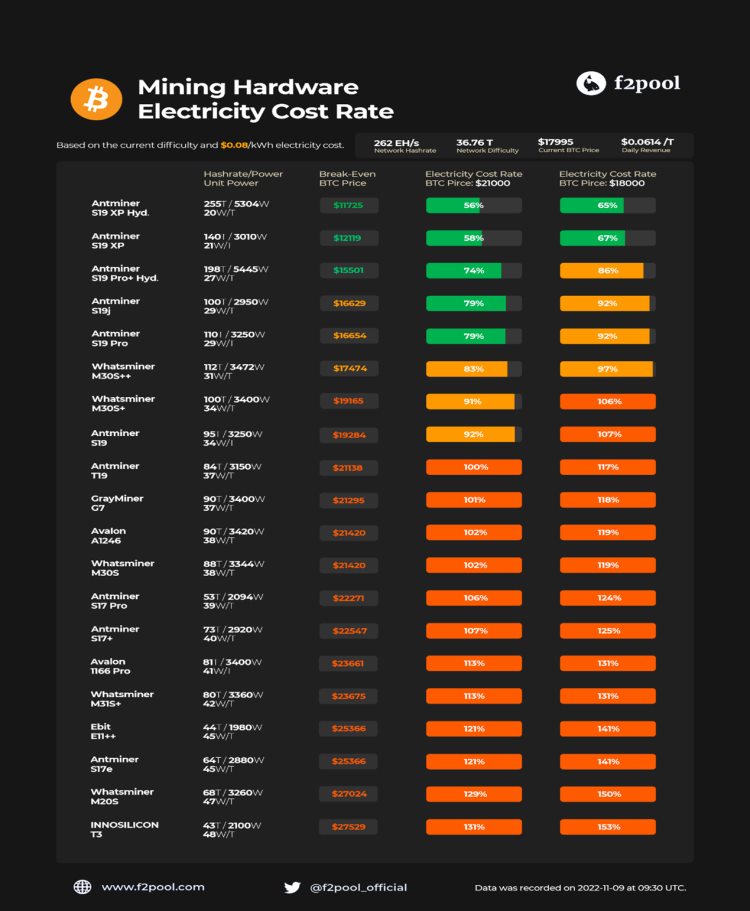Select the Whatsminer M30S++ row label
The height and width of the screenshot is (911, 750).
[123, 372]
